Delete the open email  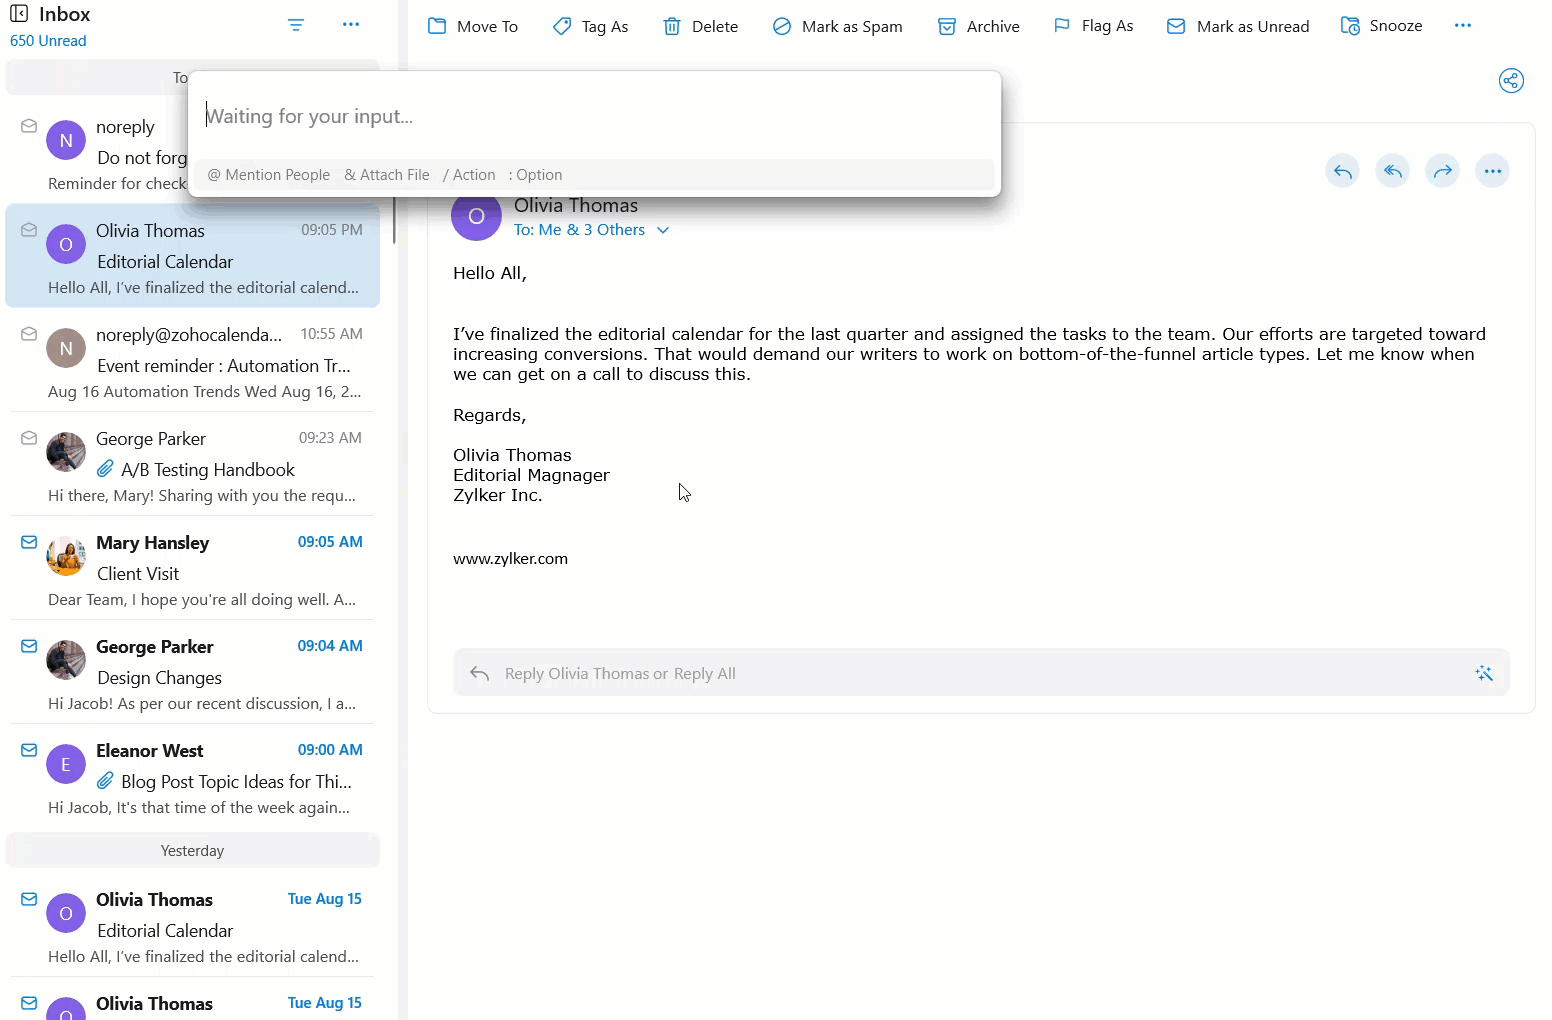[701, 26]
